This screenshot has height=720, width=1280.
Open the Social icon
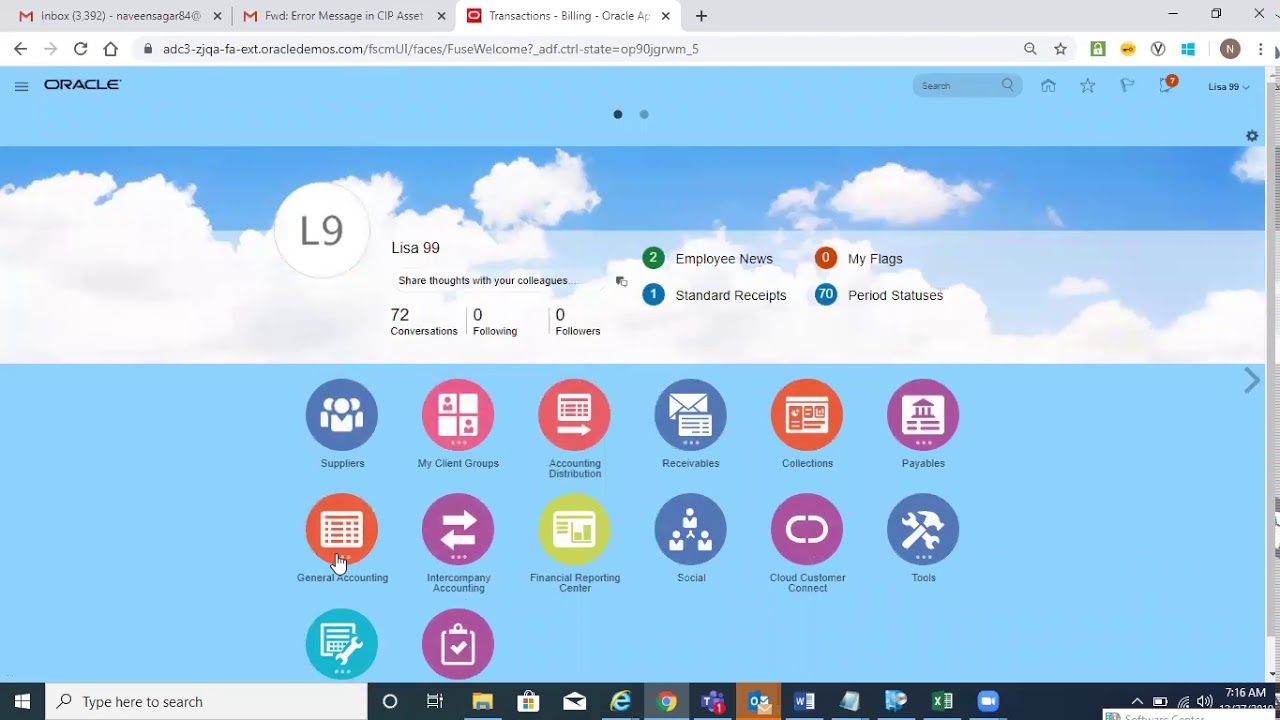(690, 529)
